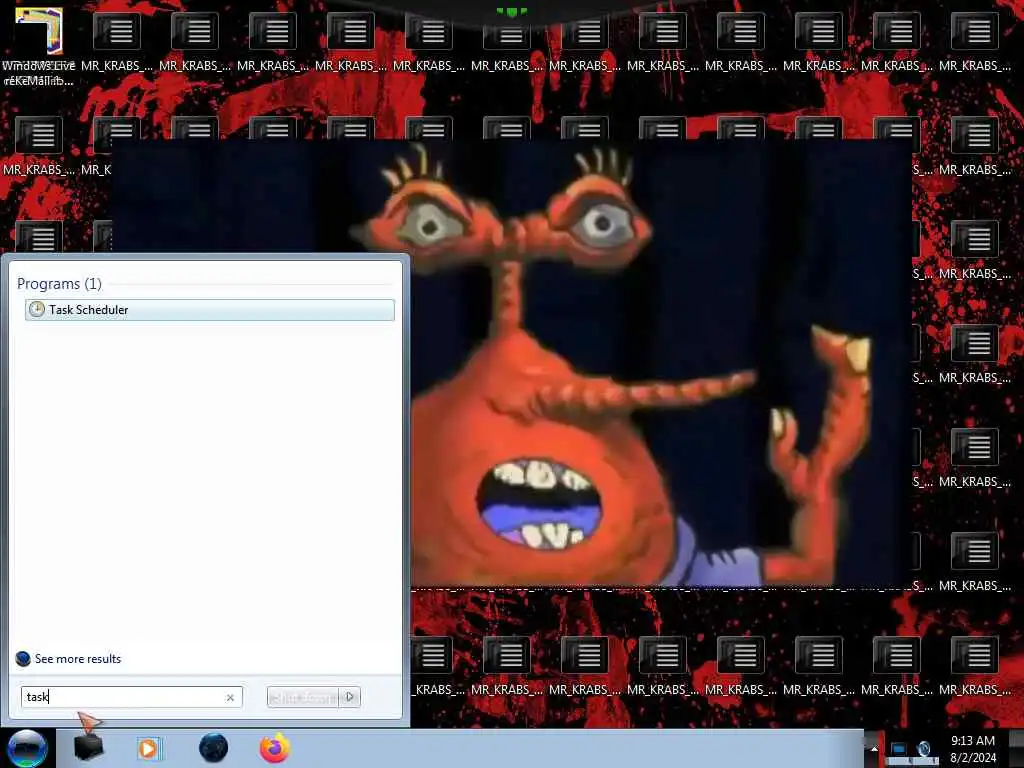Open the clock showing 9:13 AM
Screen dimensions: 1024x768
point(973,749)
